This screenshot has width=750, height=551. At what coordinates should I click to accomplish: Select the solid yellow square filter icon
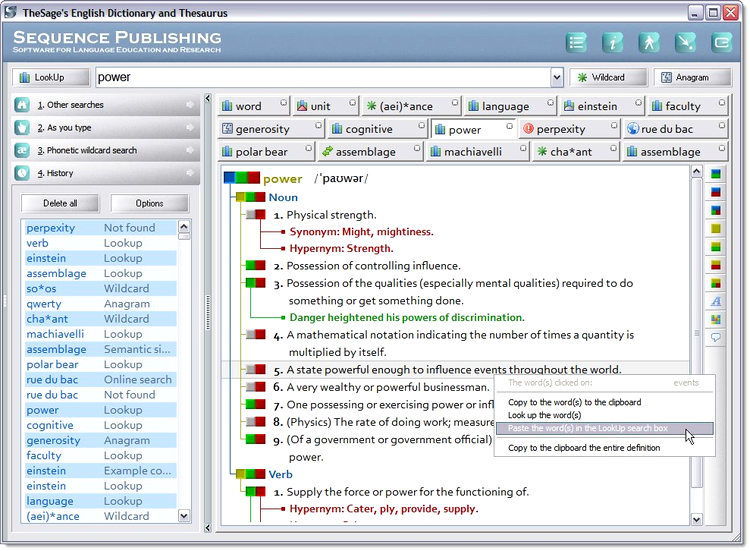click(x=716, y=228)
